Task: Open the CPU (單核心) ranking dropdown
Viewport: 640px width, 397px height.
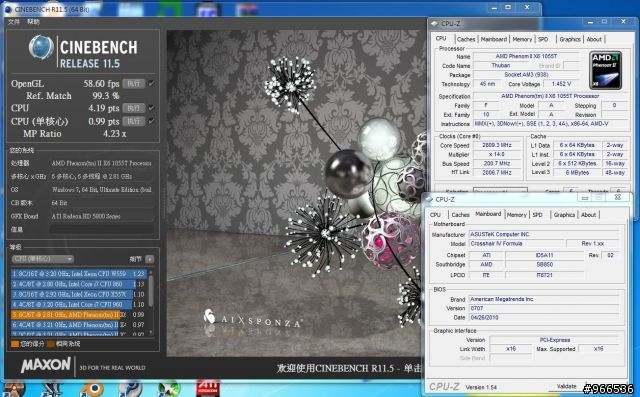Action: (43, 259)
